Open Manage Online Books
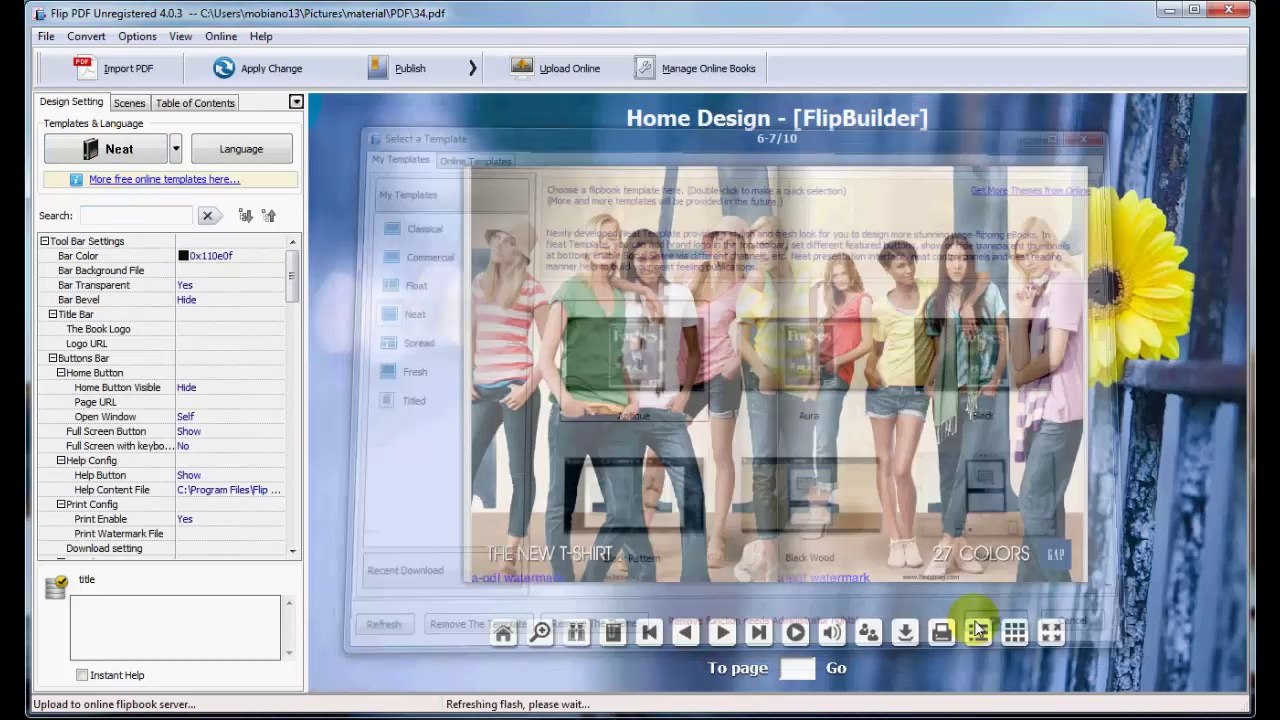The image size is (1280, 720). pos(695,68)
